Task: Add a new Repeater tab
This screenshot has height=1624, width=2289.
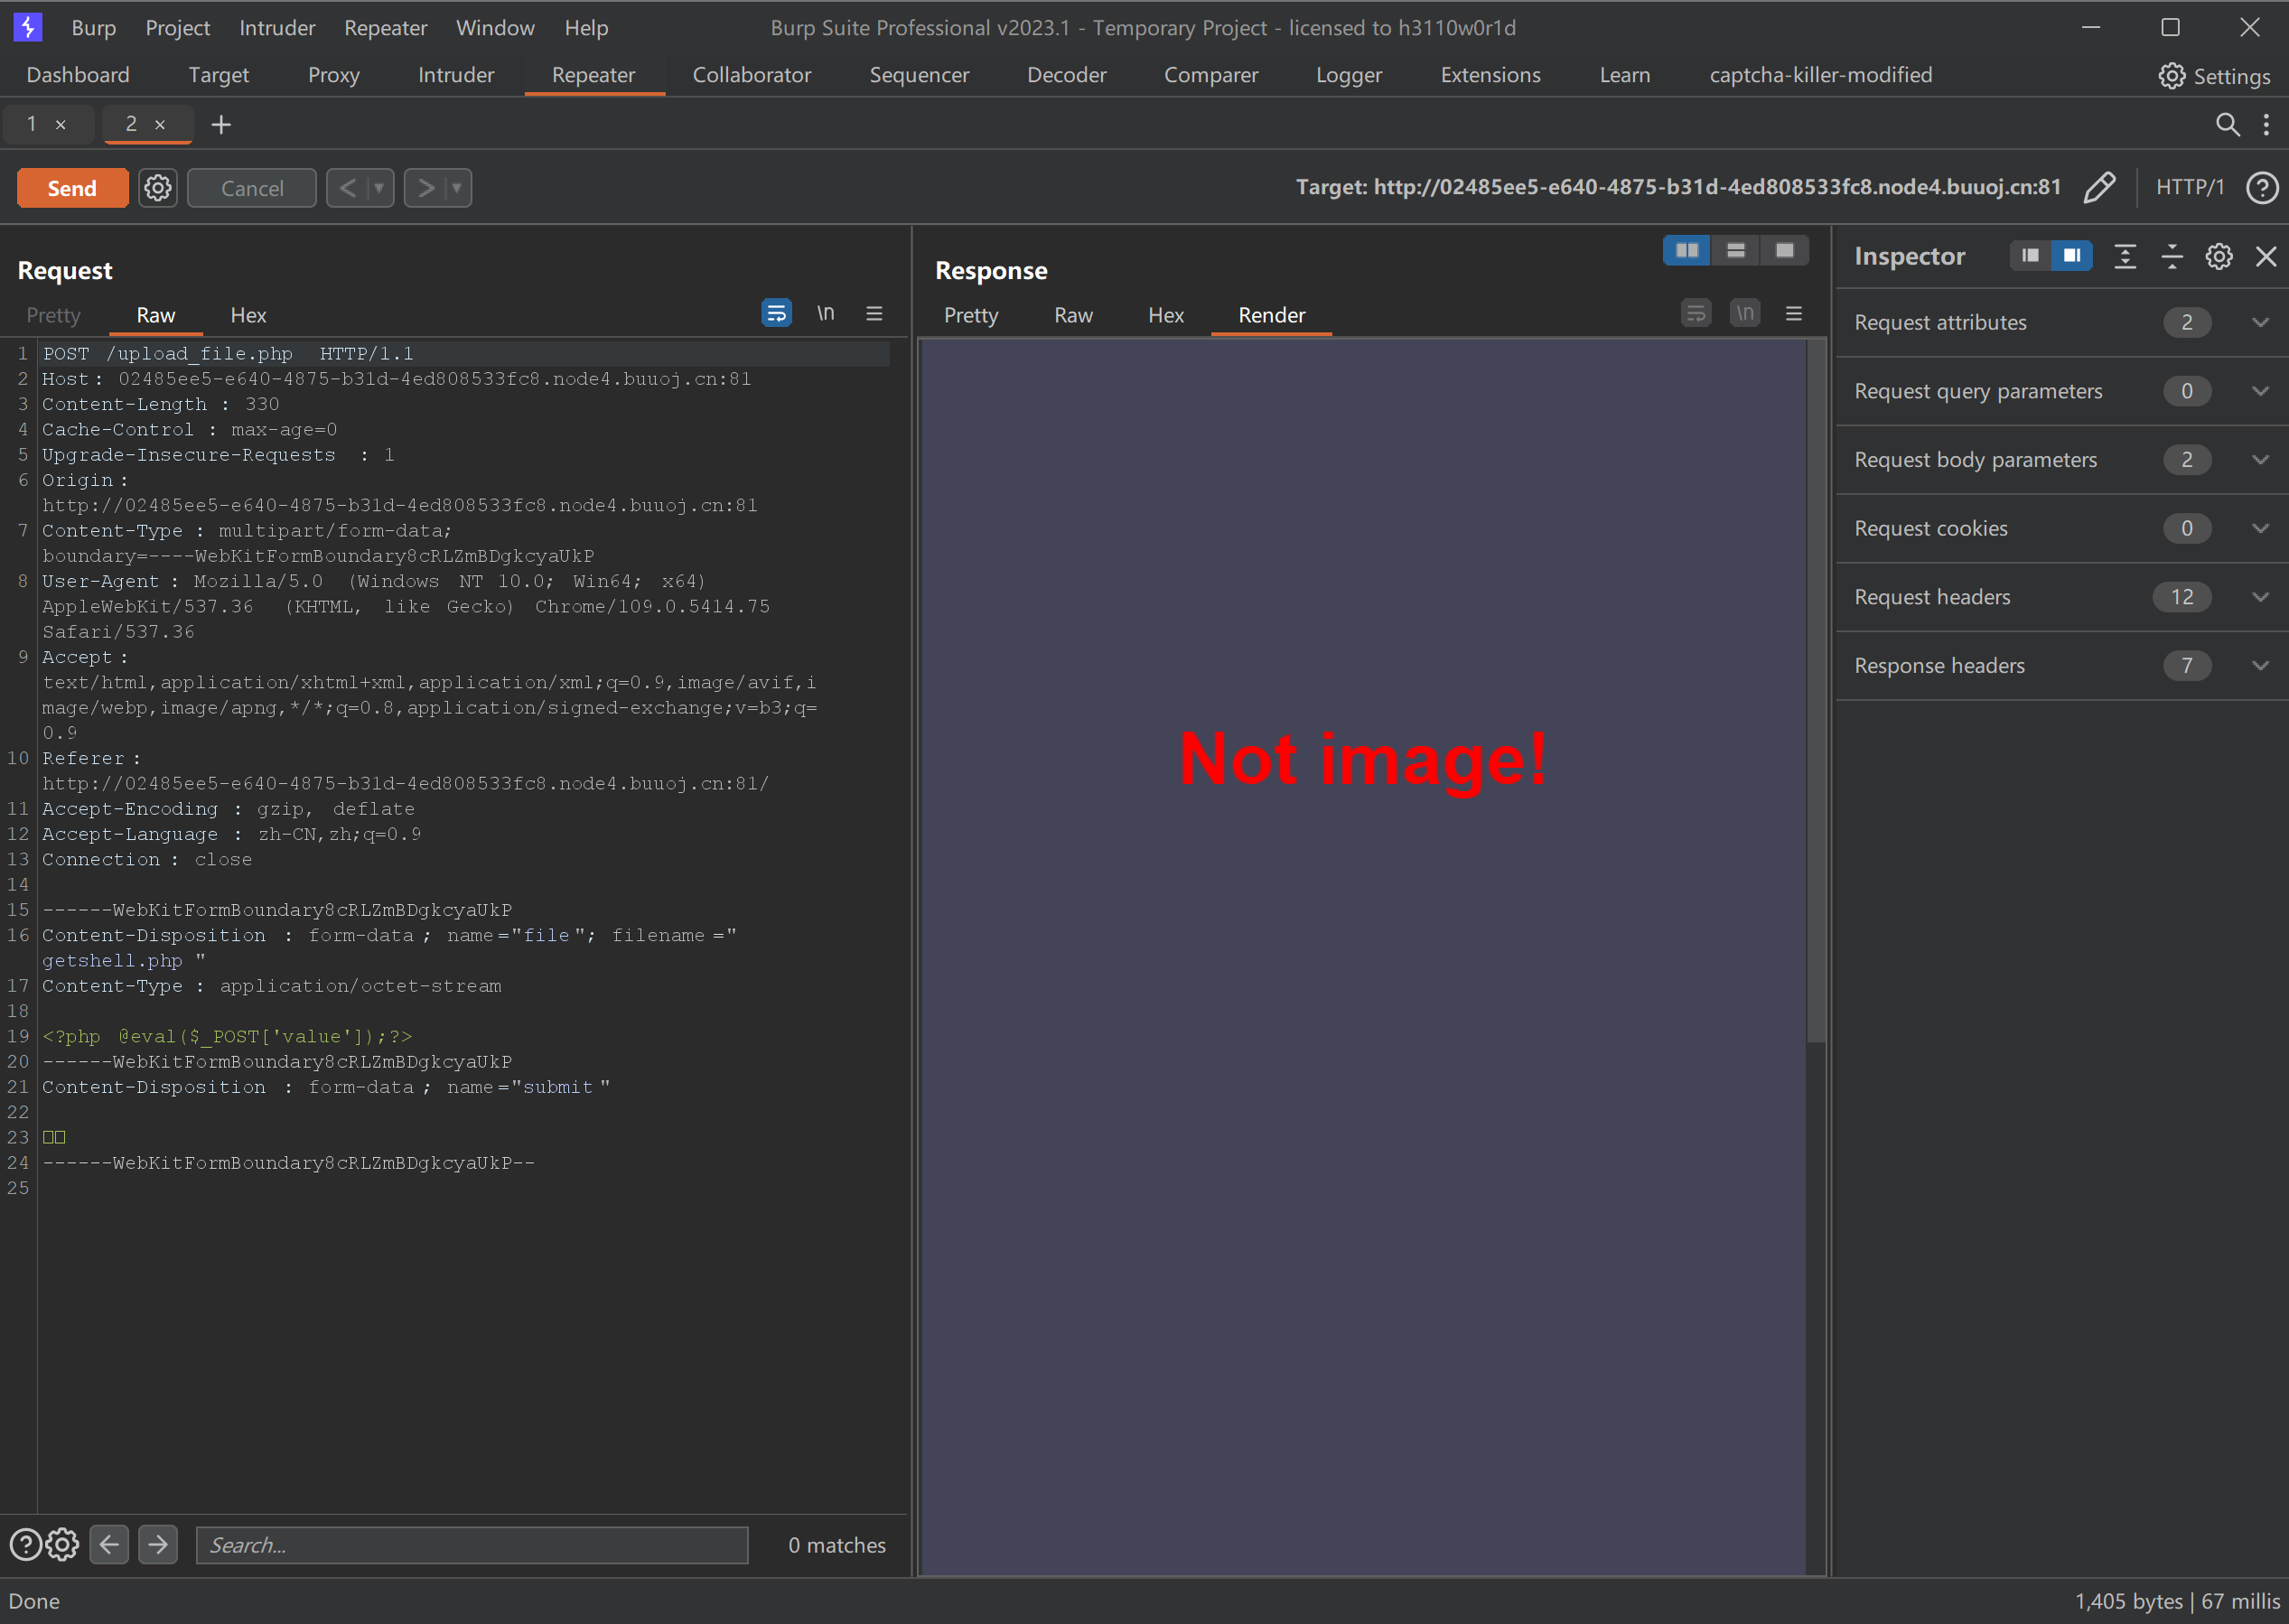Action: tap(221, 124)
